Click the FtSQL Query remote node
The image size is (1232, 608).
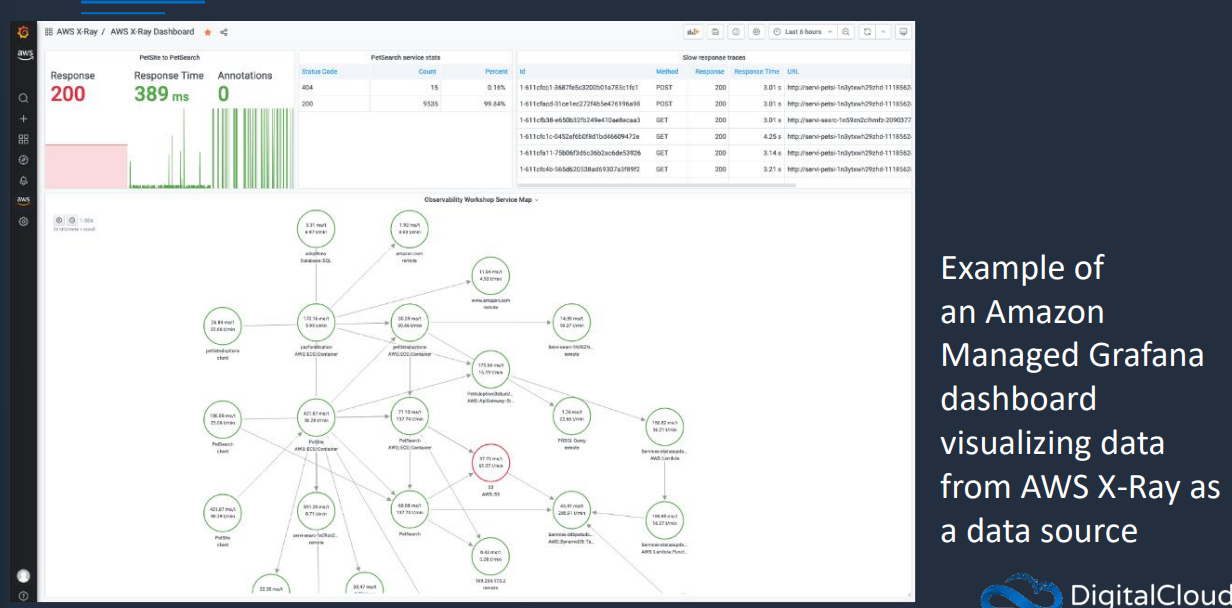click(573, 416)
